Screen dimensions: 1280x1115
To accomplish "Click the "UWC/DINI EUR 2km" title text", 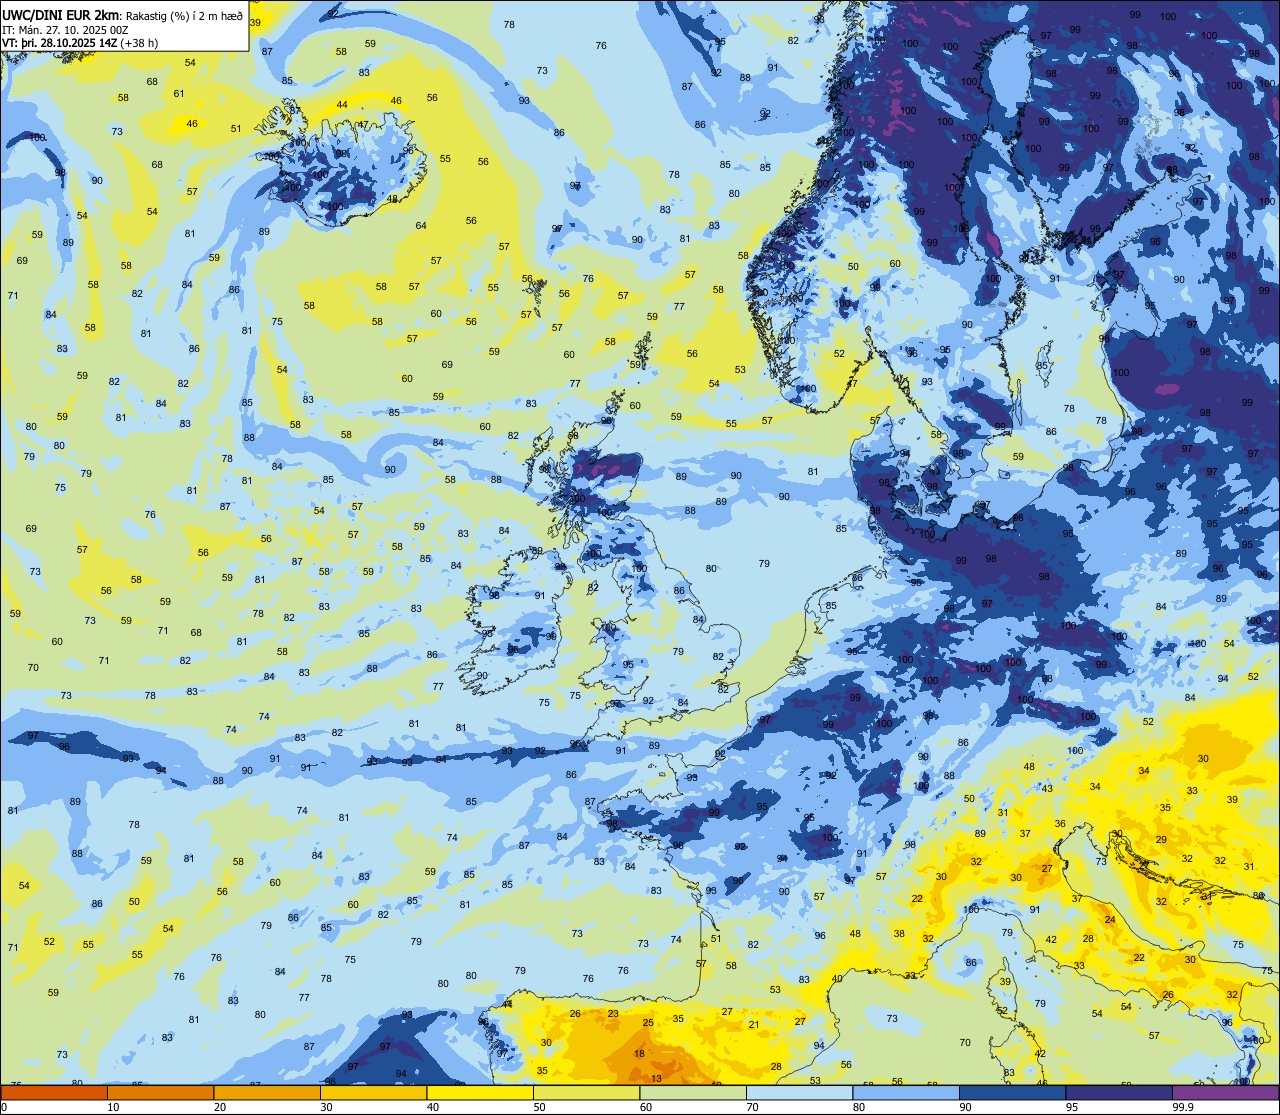I will click(60, 15).
